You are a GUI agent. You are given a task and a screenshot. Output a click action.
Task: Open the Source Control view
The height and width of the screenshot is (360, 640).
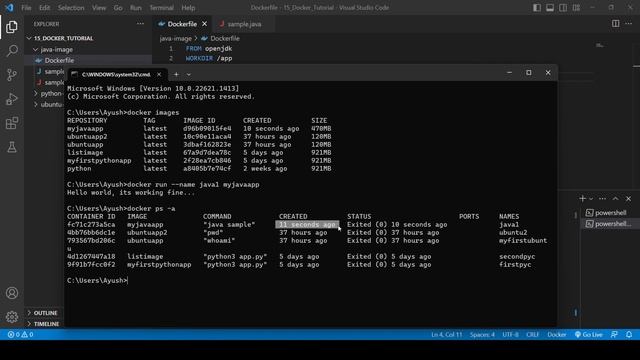pos(12,75)
